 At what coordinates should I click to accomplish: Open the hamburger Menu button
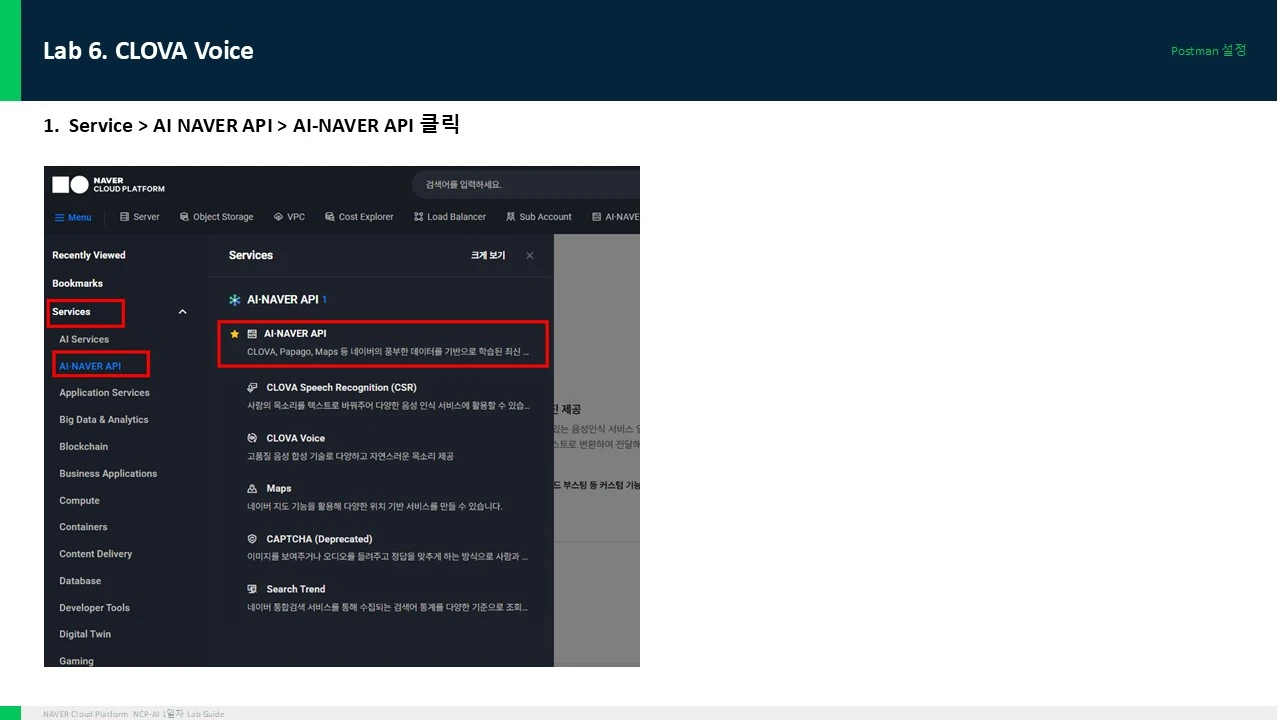(72, 217)
